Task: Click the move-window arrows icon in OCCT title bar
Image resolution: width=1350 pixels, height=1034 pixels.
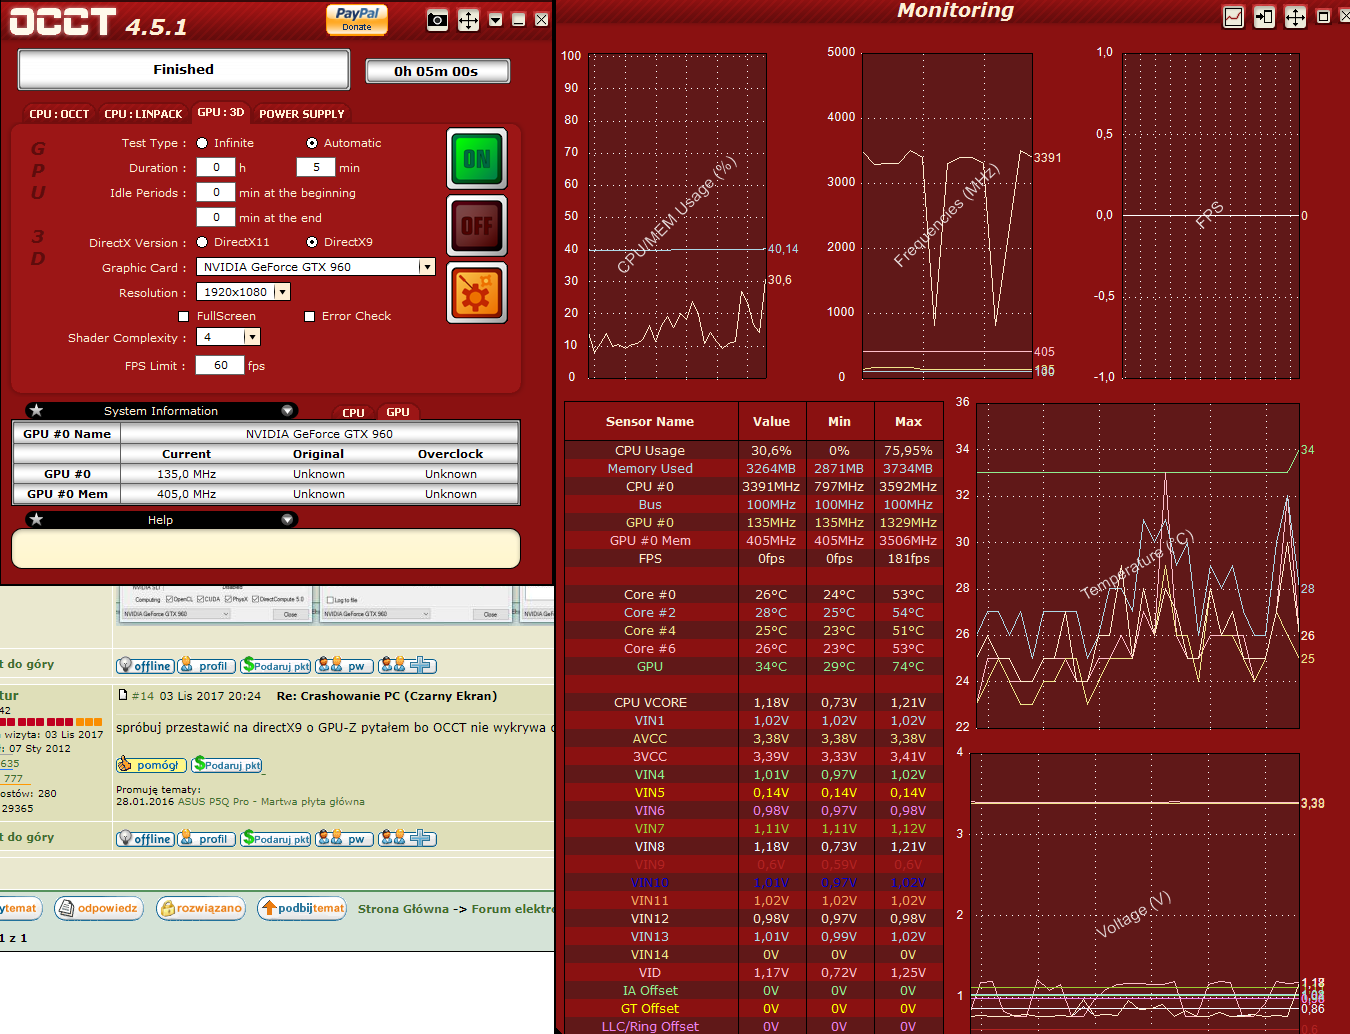Action: point(468,20)
